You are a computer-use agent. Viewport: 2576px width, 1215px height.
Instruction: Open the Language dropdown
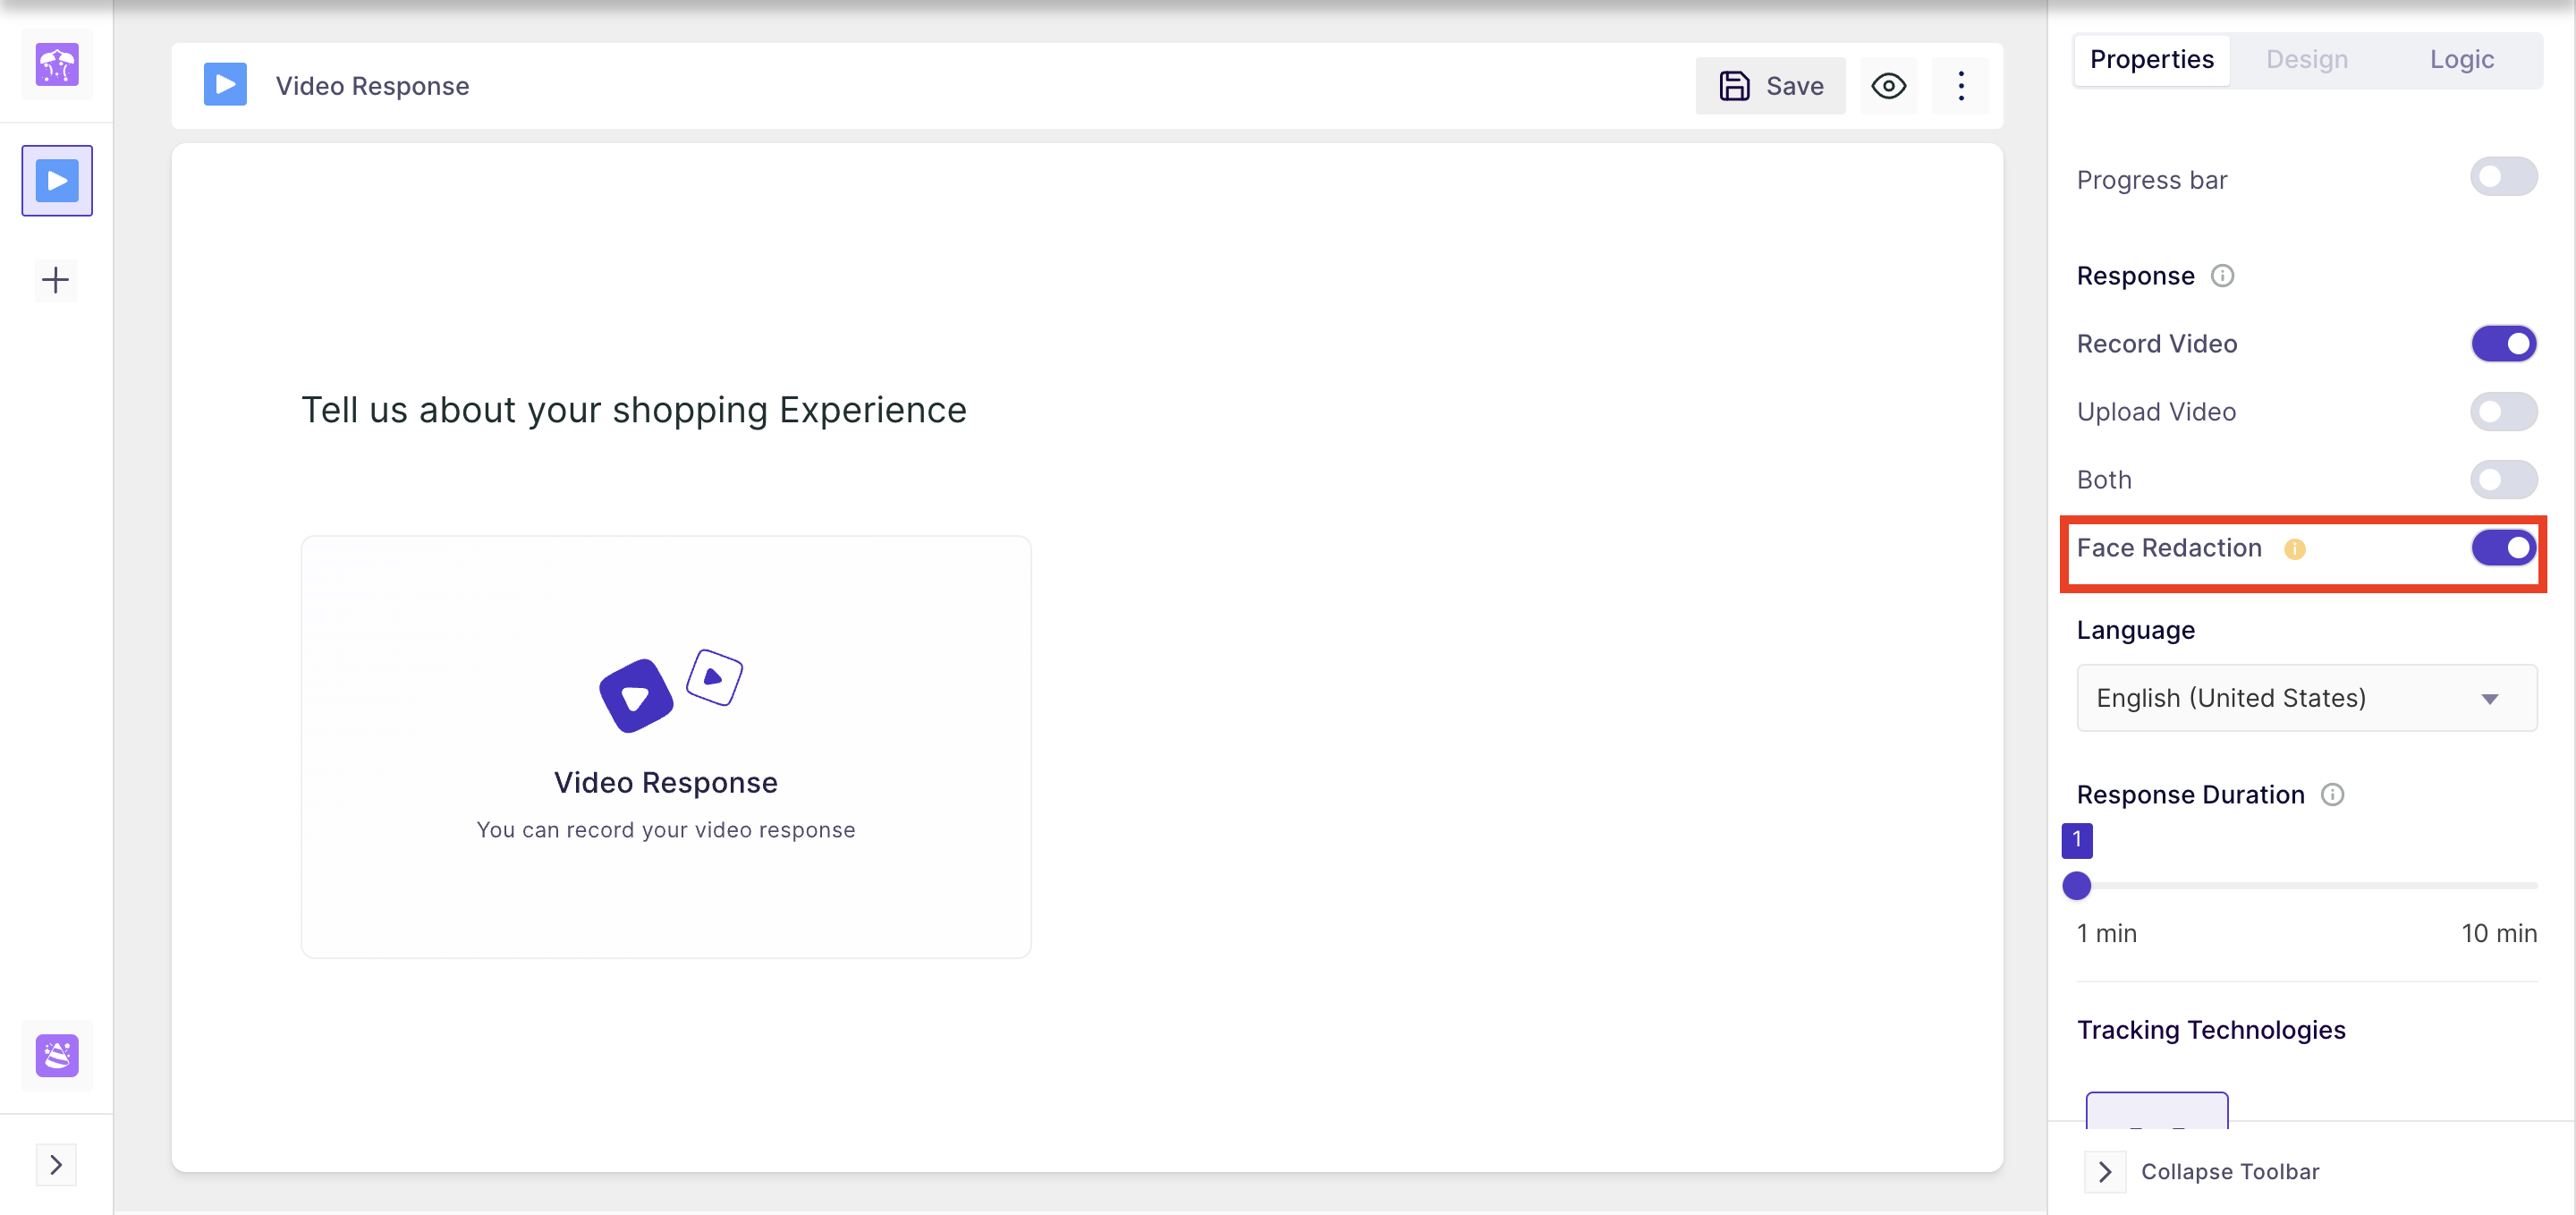[2306, 698]
